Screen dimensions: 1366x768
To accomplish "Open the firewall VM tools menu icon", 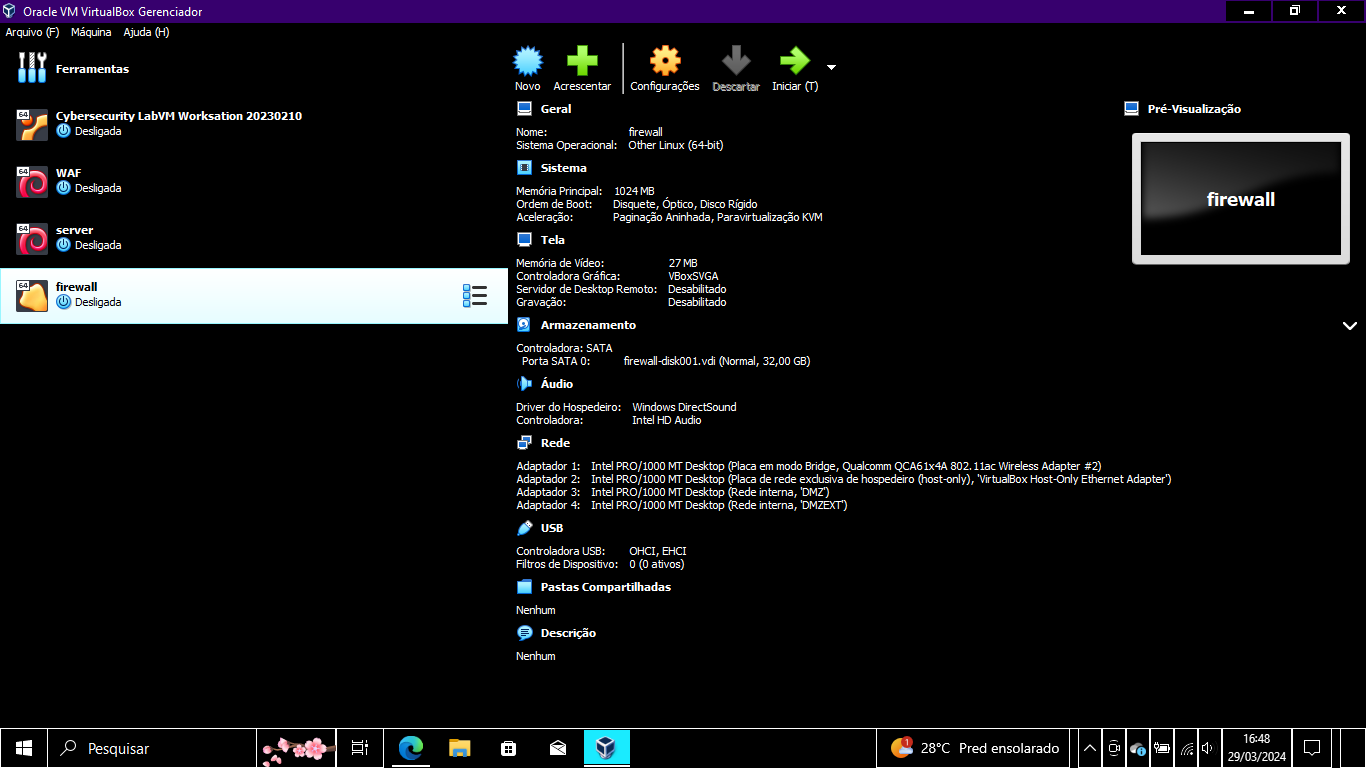I will coord(475,296).
